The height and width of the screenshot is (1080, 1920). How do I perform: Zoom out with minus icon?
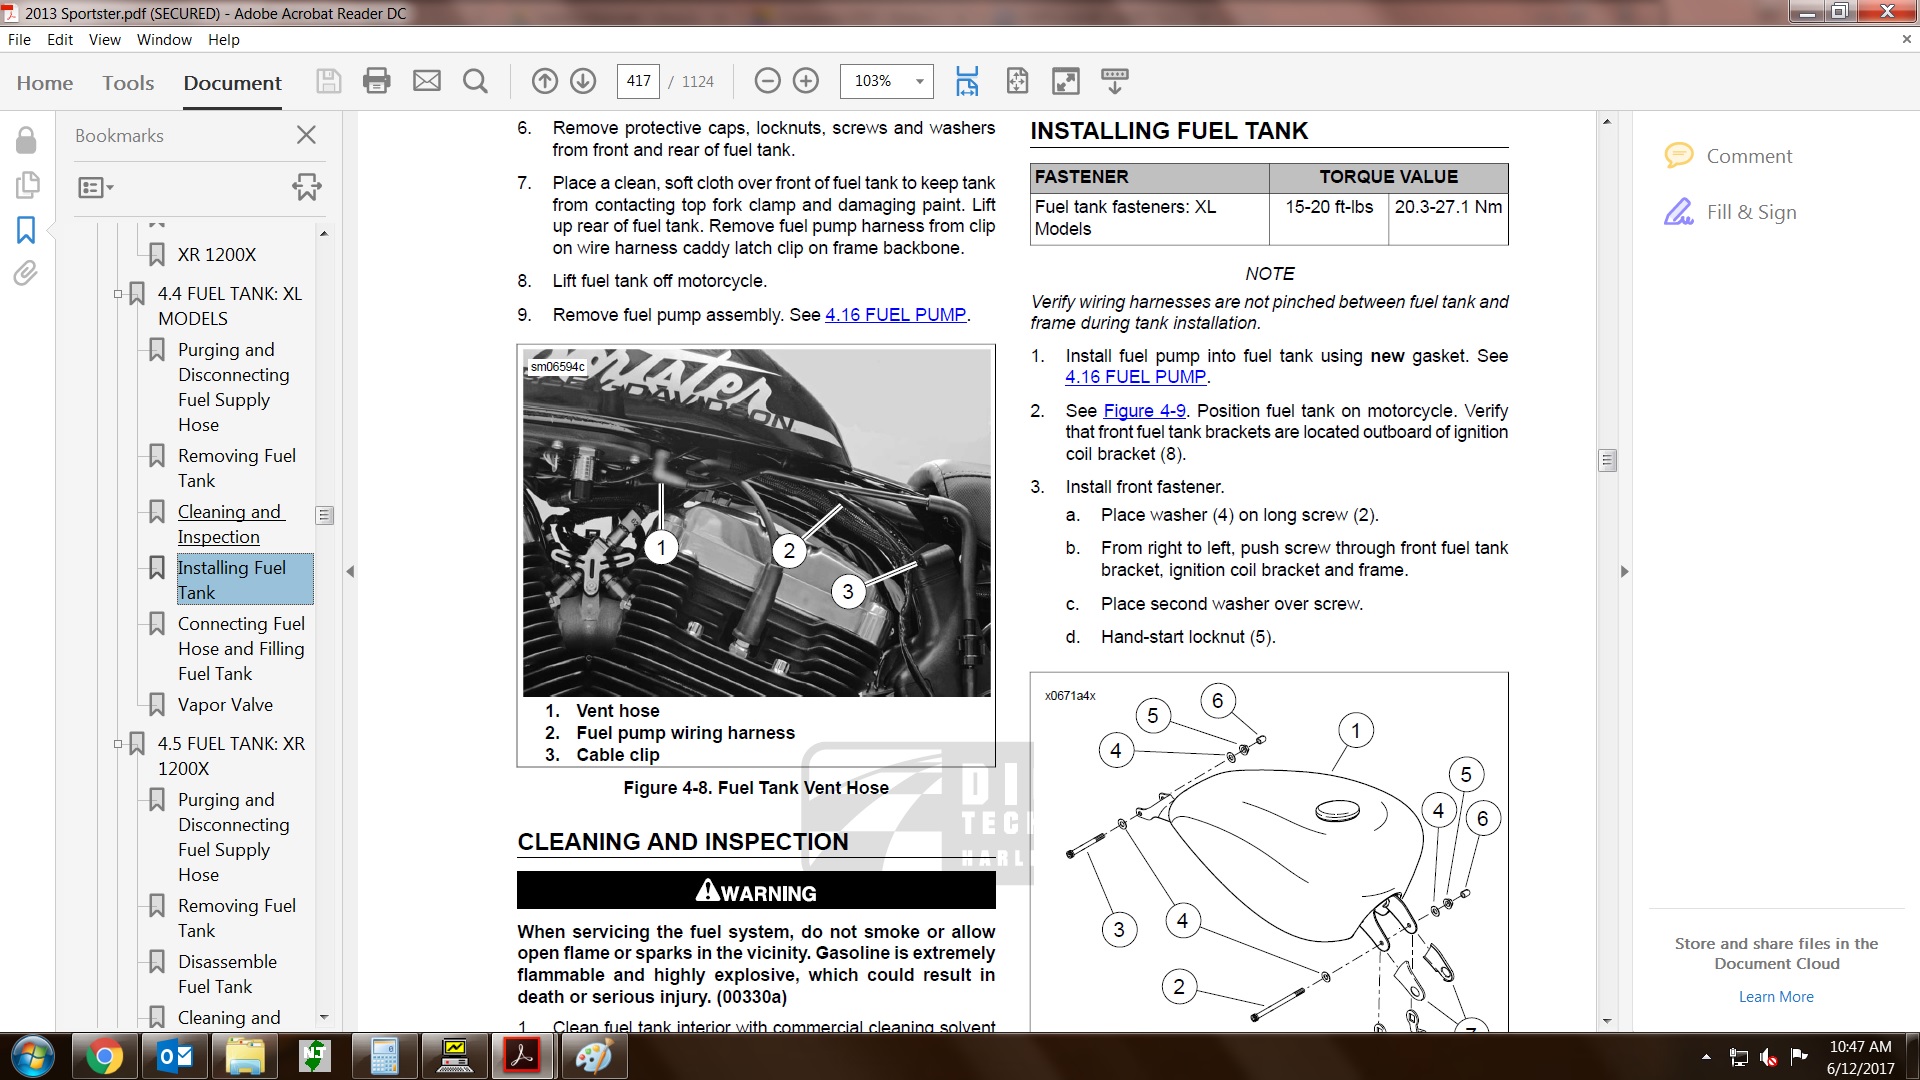tap(767, 81)
